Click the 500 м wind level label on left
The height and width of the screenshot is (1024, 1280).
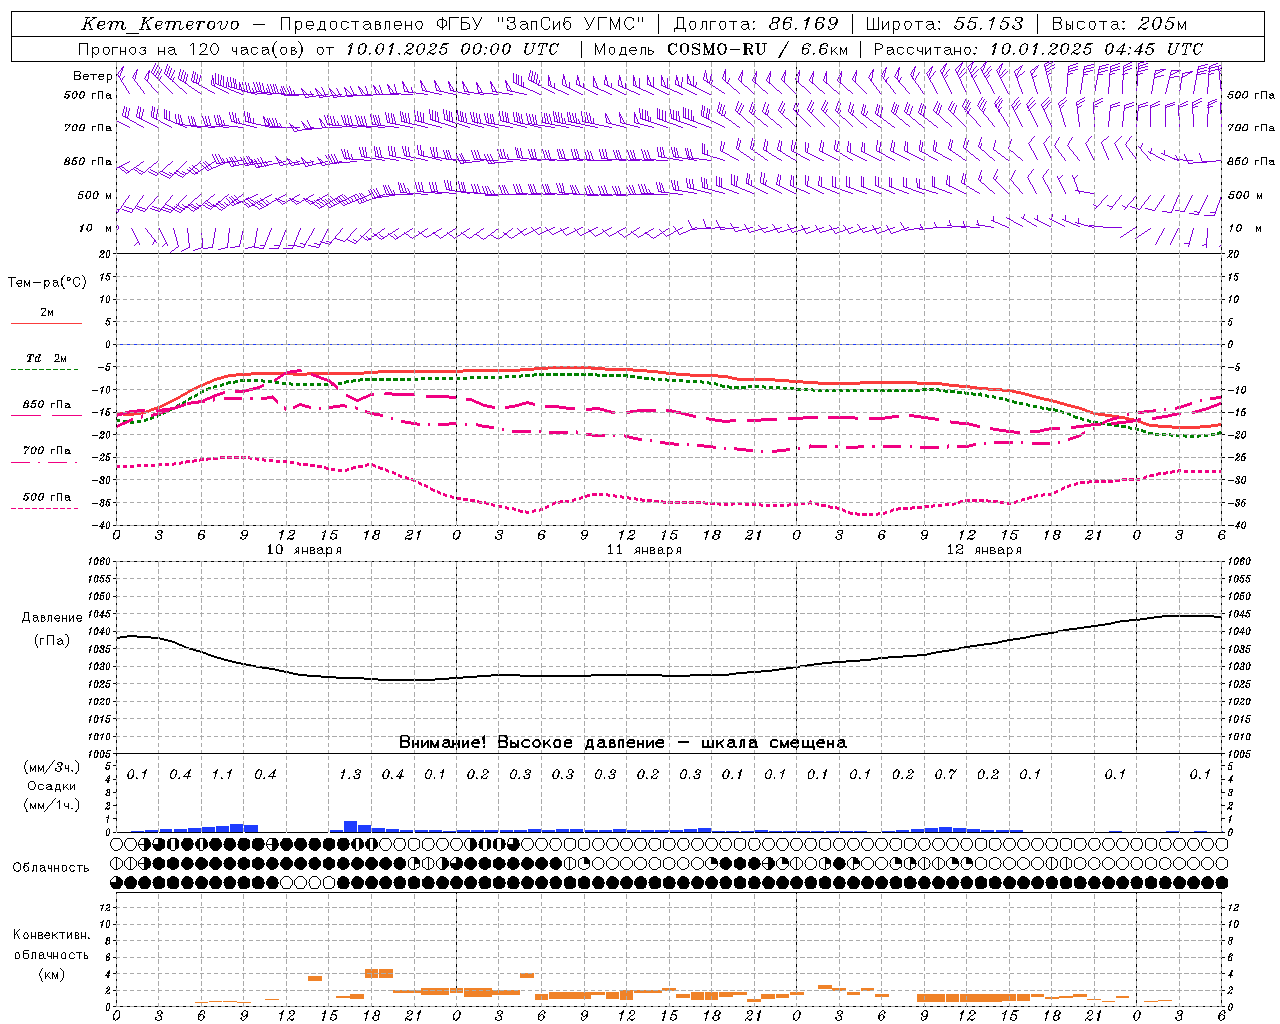(x=95, y=195)
